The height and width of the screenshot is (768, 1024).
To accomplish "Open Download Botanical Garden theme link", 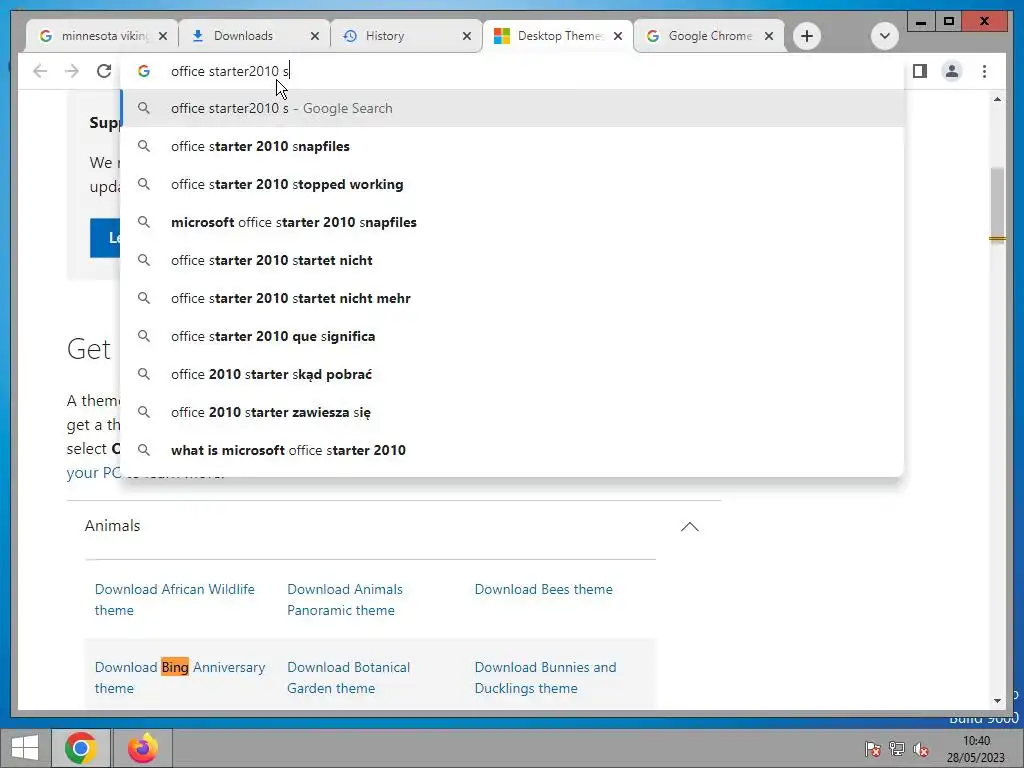I will [348, 677].
